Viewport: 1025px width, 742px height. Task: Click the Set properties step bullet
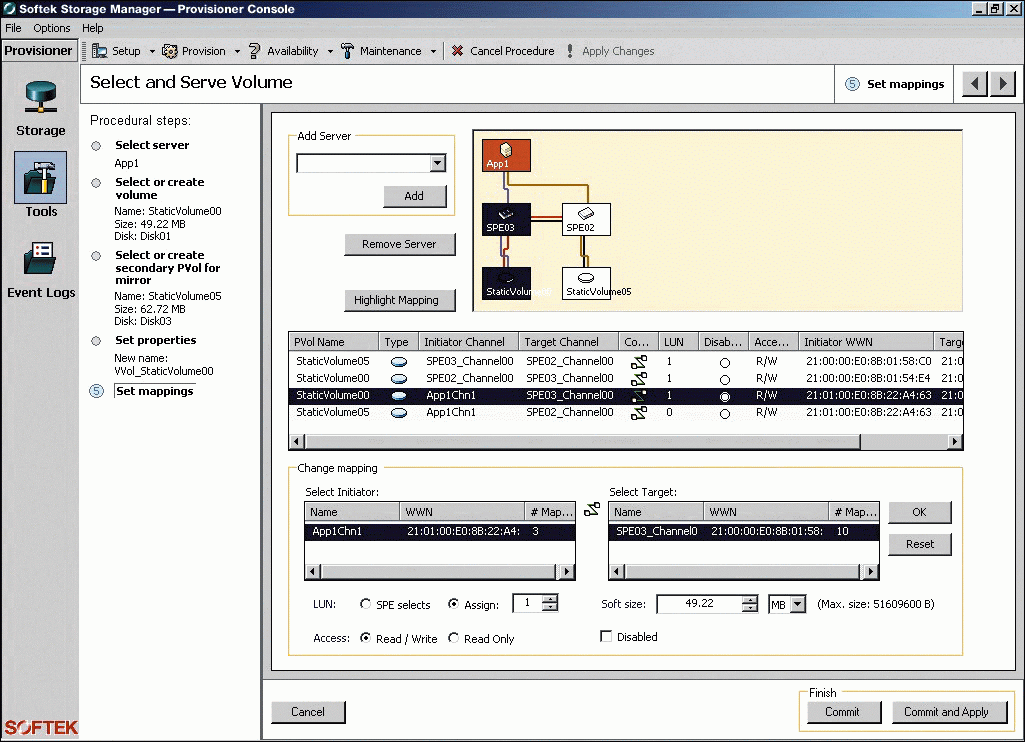click(x=96, y=341)
